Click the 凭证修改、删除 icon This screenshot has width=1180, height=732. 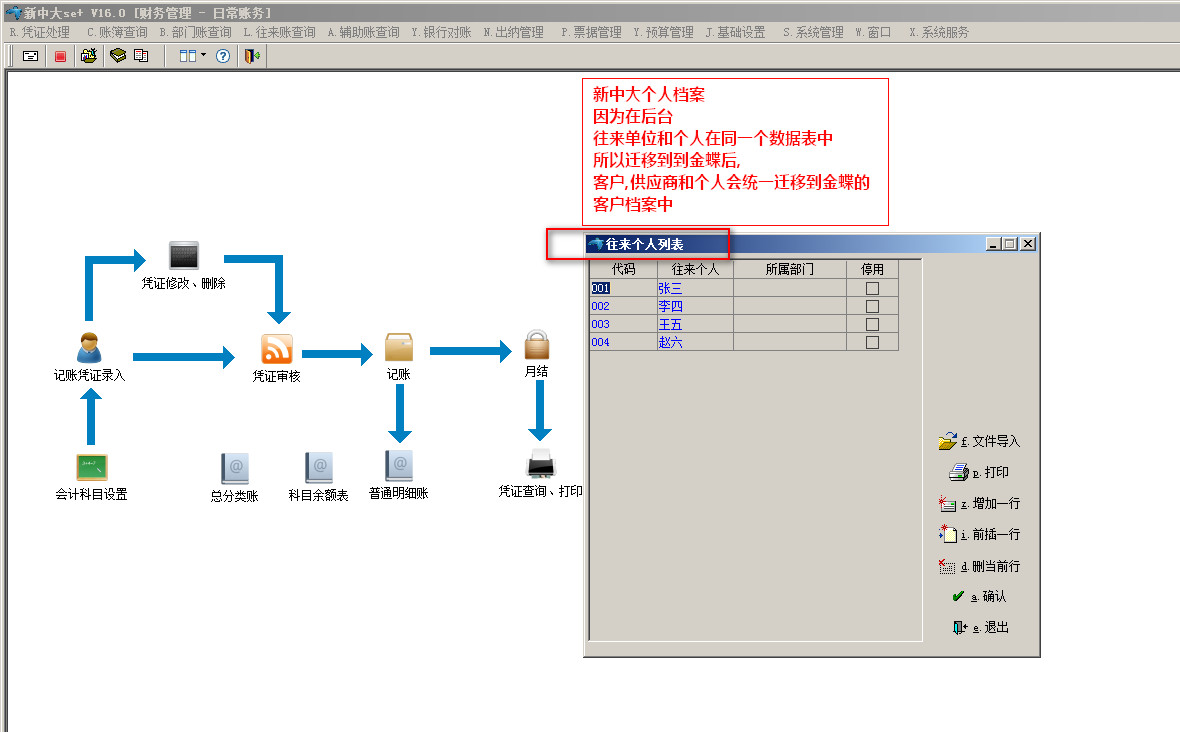click(184, 256)
